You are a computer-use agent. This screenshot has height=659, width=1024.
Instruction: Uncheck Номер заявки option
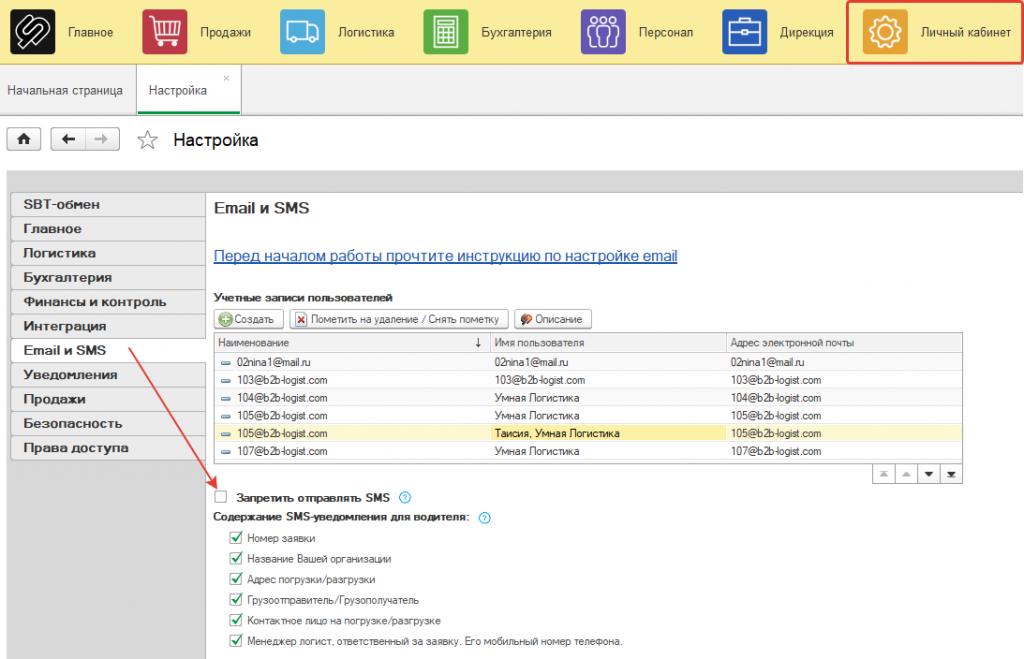236,538
